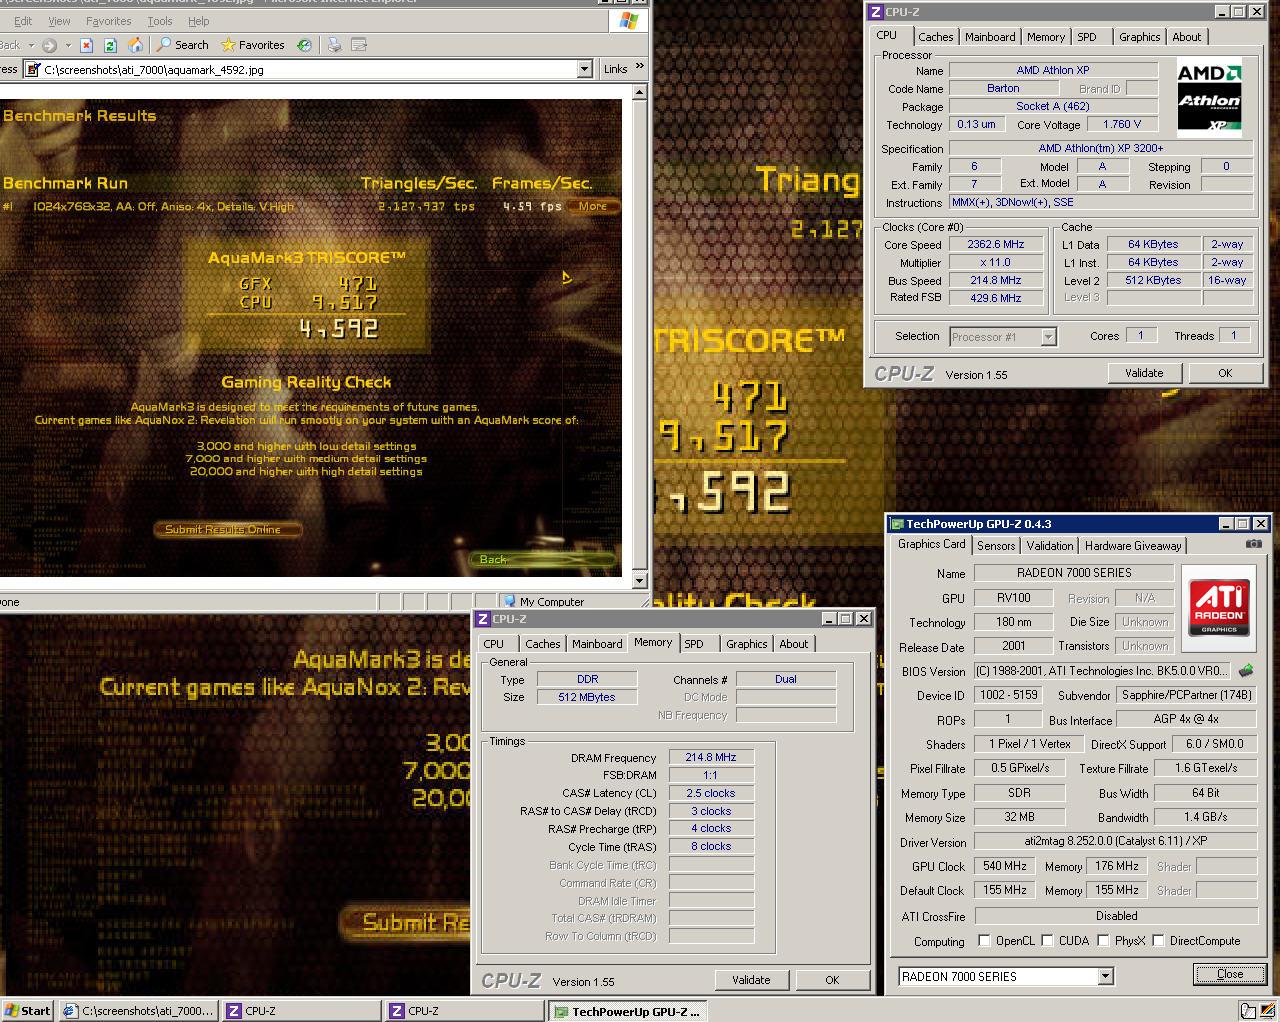
Task: Click the 2362.6 MHz Core Speed value
Action: click(996, 244)
